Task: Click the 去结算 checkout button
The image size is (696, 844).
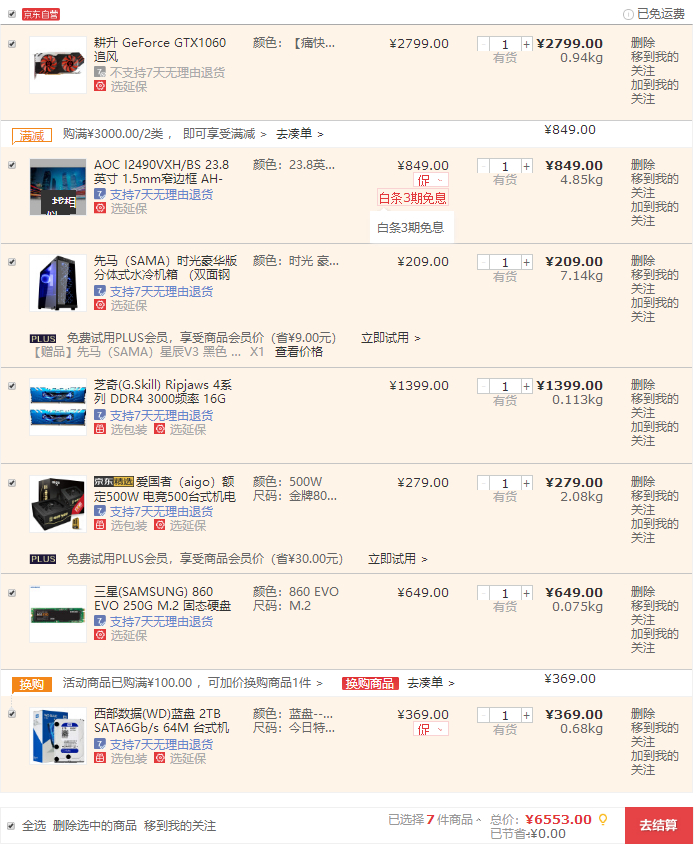Action: (x=658, y=825)
